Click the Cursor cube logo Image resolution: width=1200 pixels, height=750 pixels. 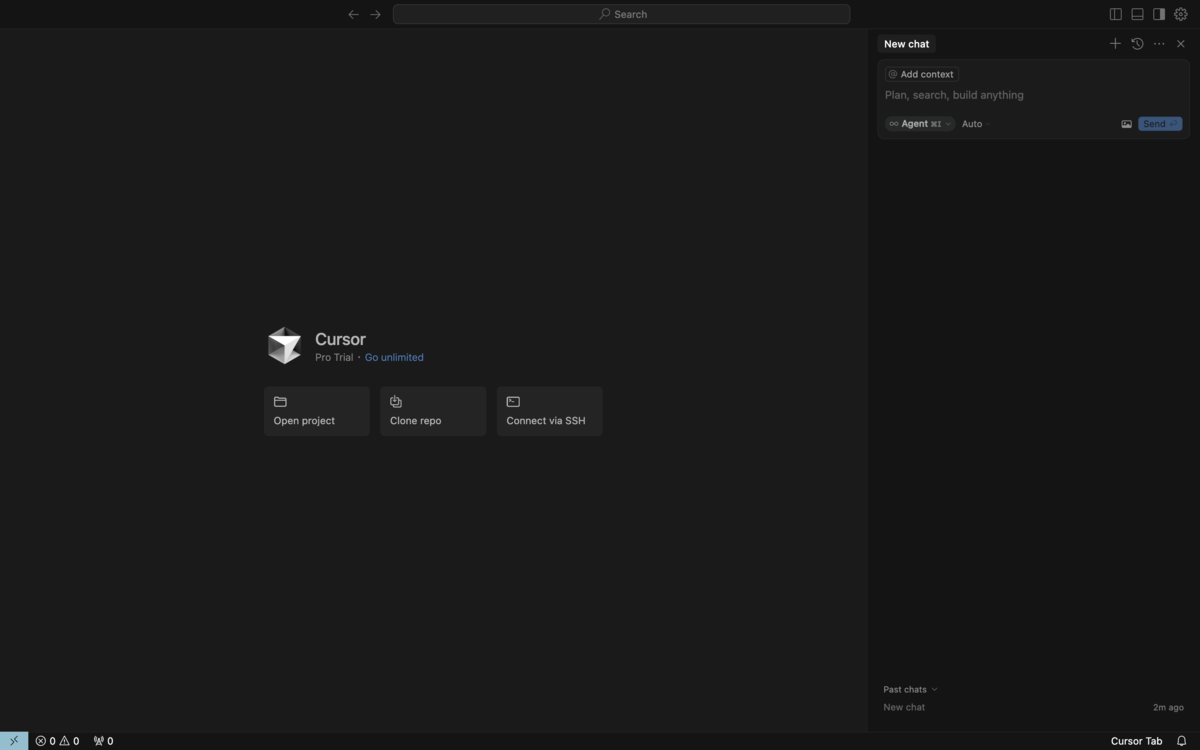click(x=284, y=345)
